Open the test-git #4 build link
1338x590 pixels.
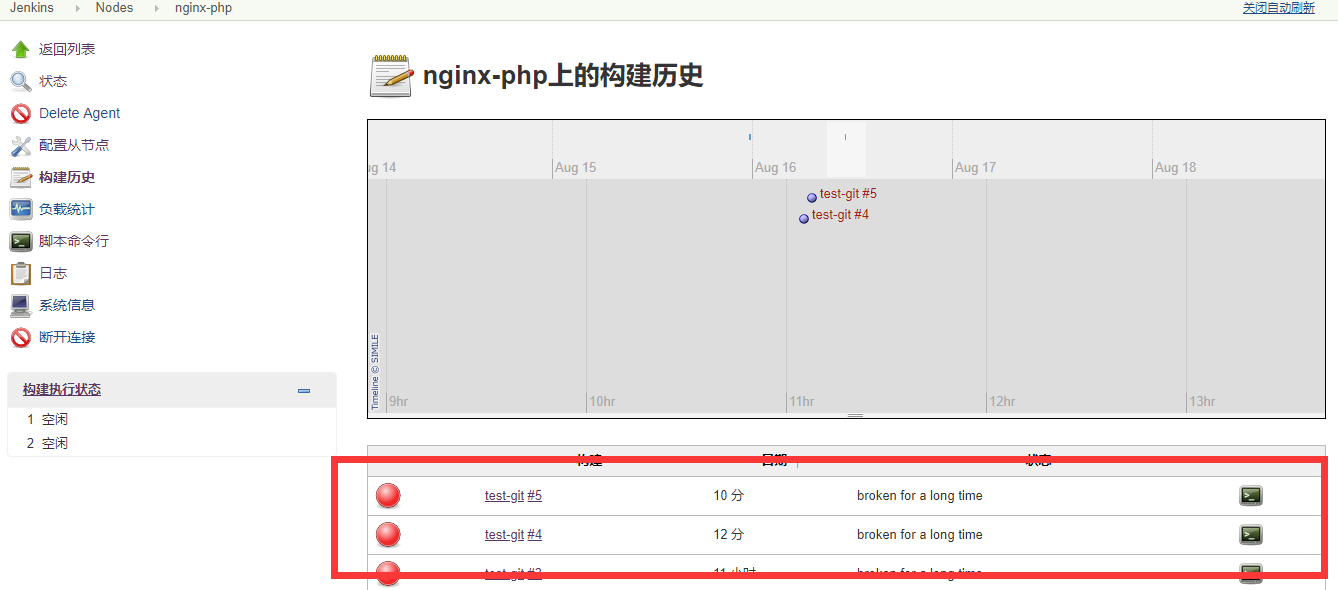(x=513, y=535)
